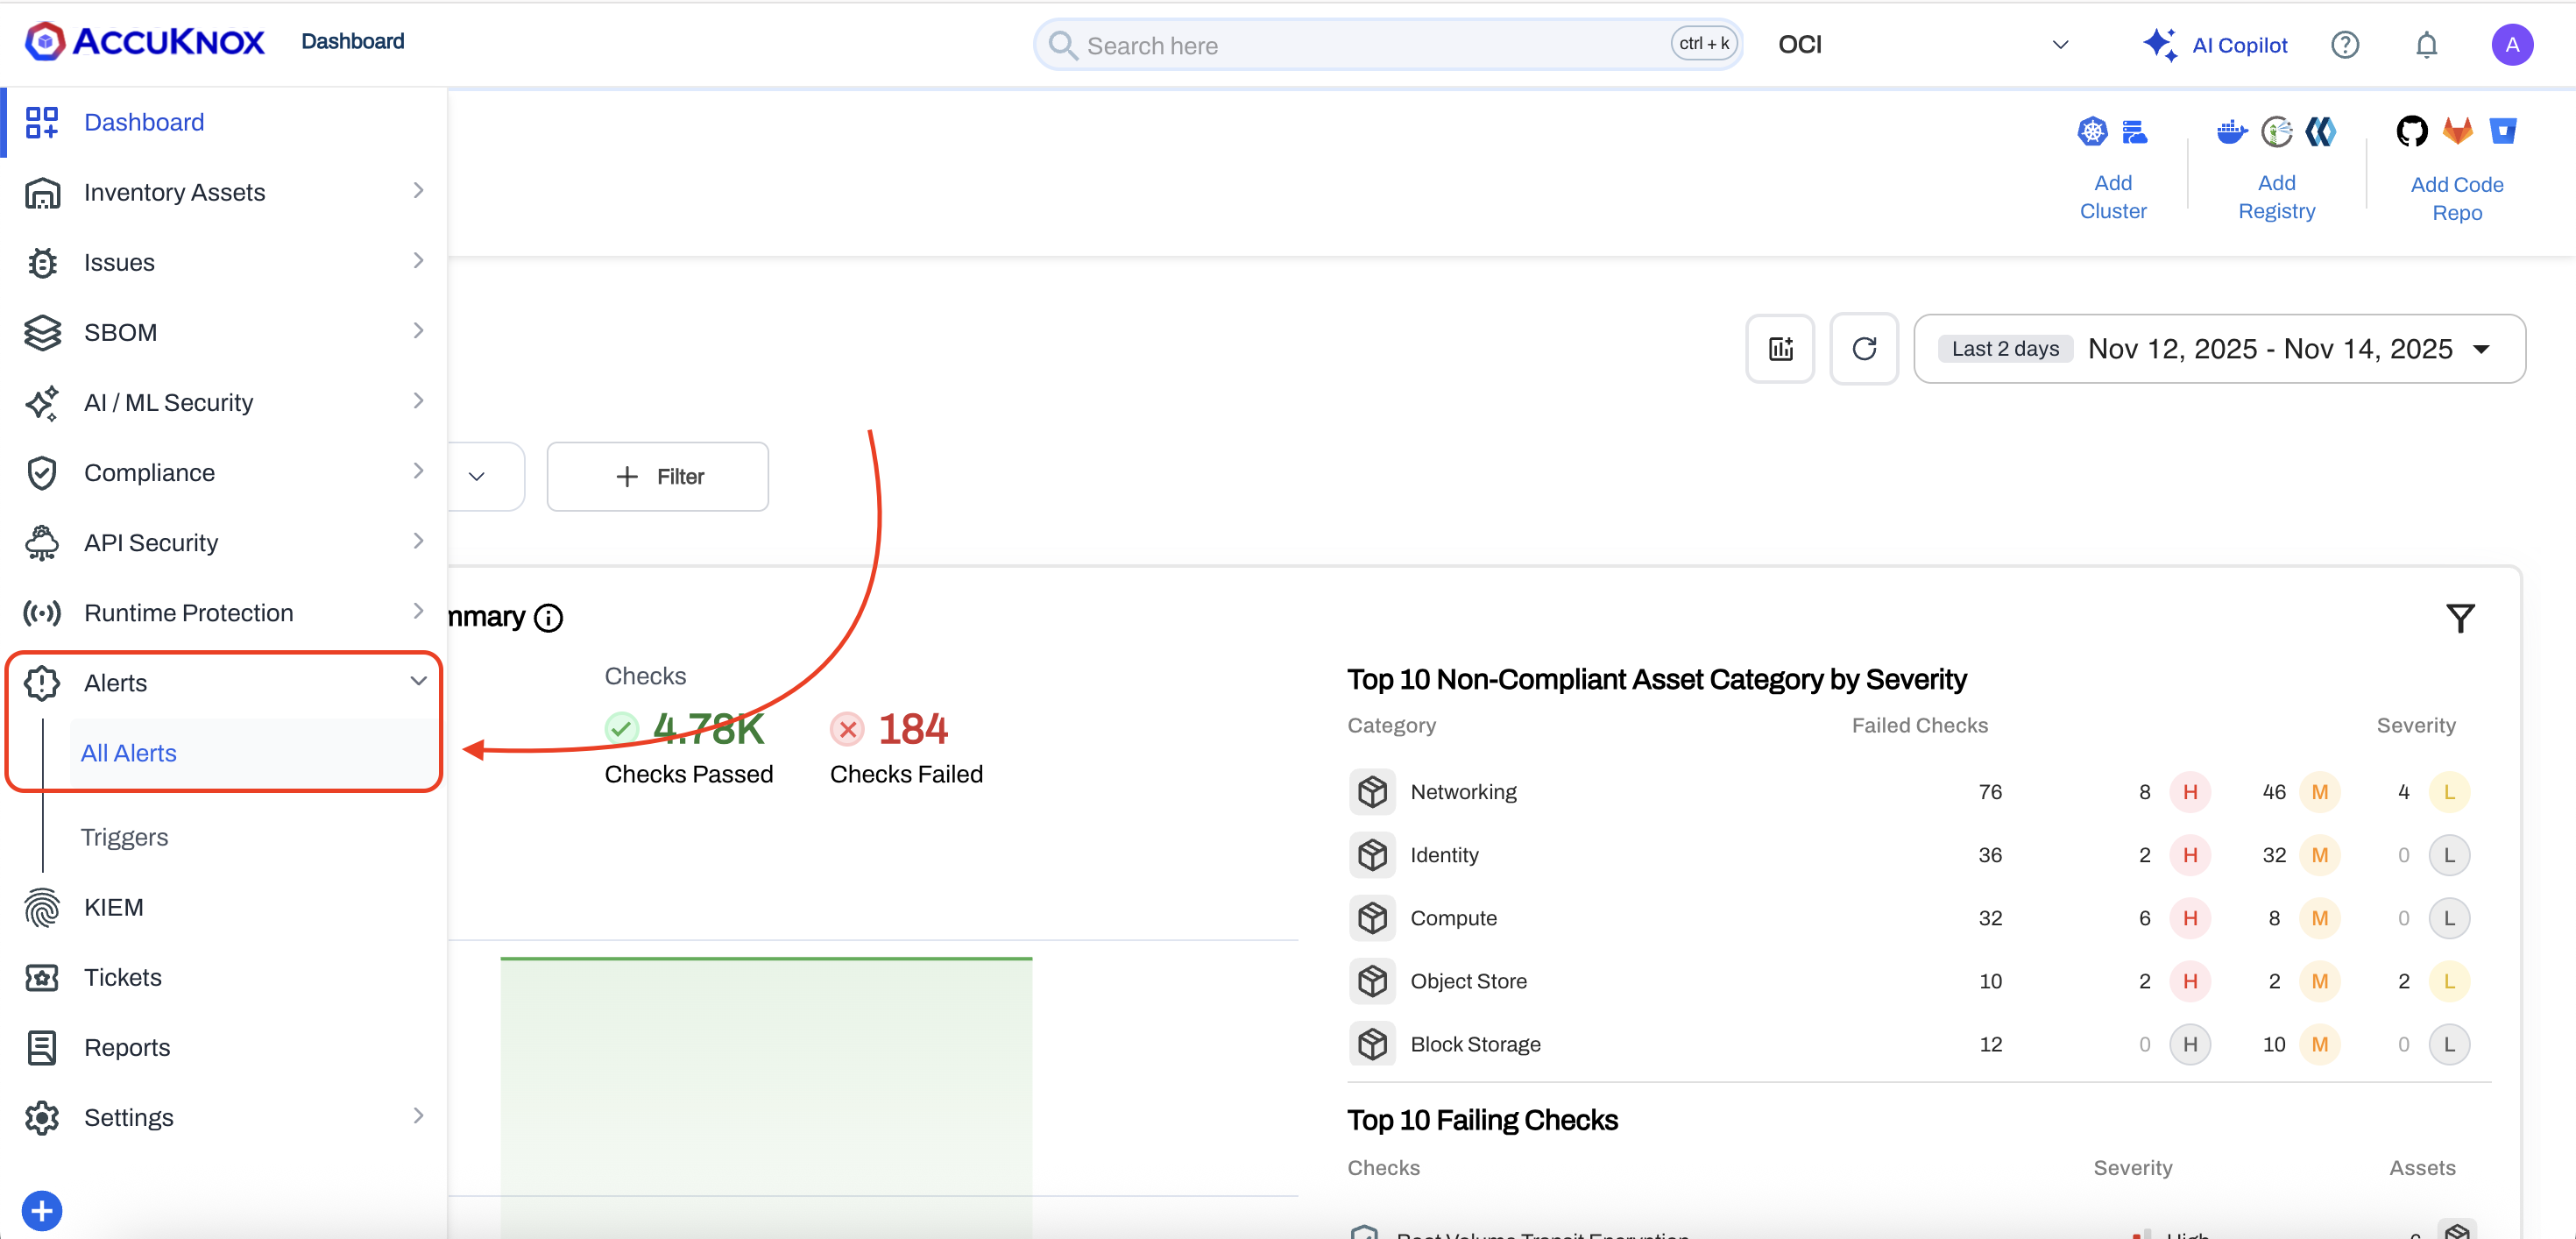
Task: Click the AI Copilot sparkle icon
Action: [x=2159, y=45]
